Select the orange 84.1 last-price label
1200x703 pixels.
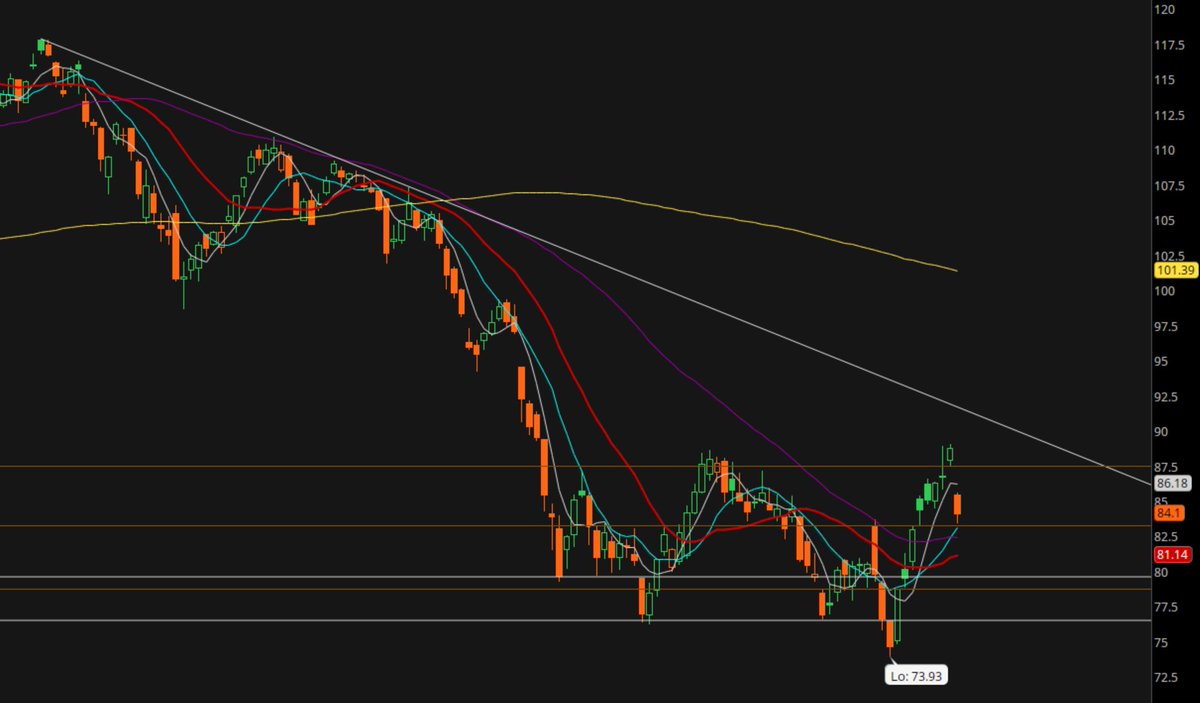(x=1168, y=513)
